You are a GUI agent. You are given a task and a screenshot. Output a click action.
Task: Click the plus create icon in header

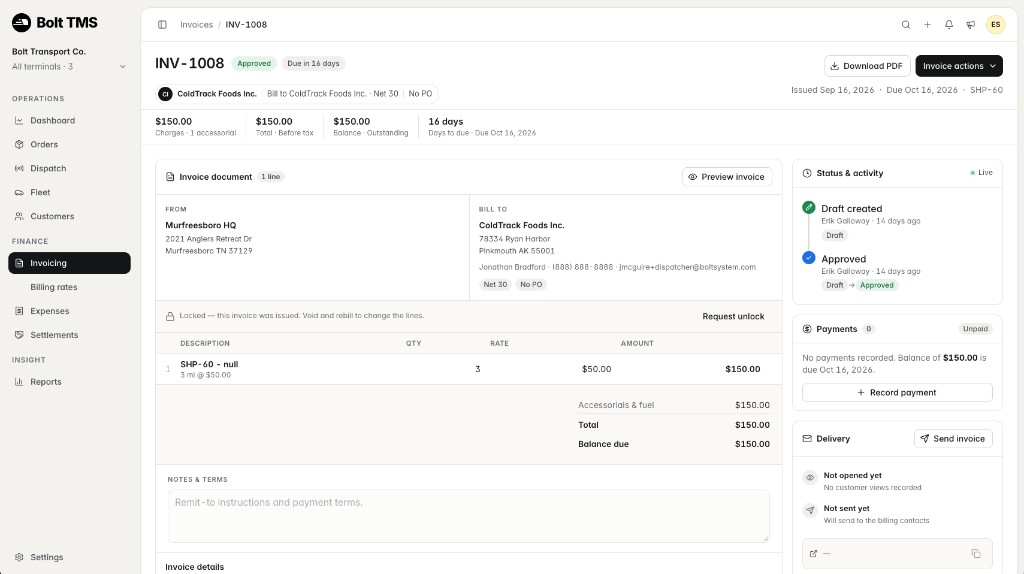click(927, 25)
